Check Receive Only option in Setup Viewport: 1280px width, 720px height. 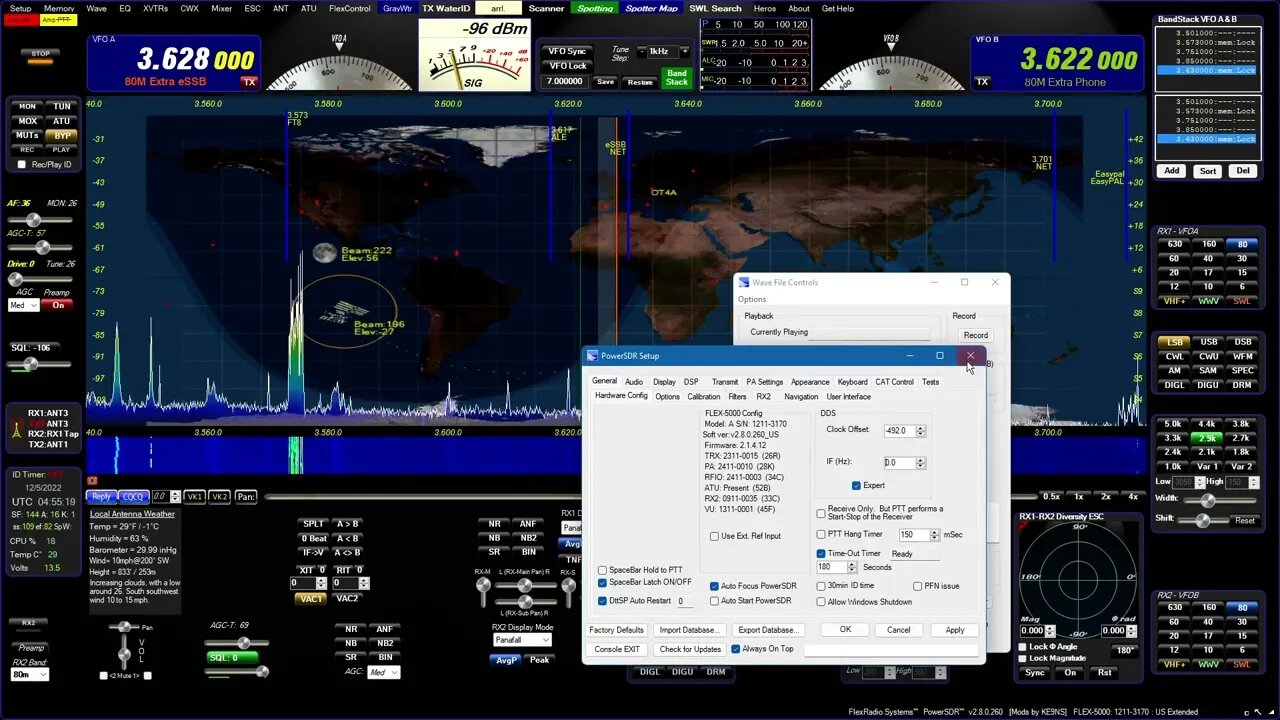821,513
